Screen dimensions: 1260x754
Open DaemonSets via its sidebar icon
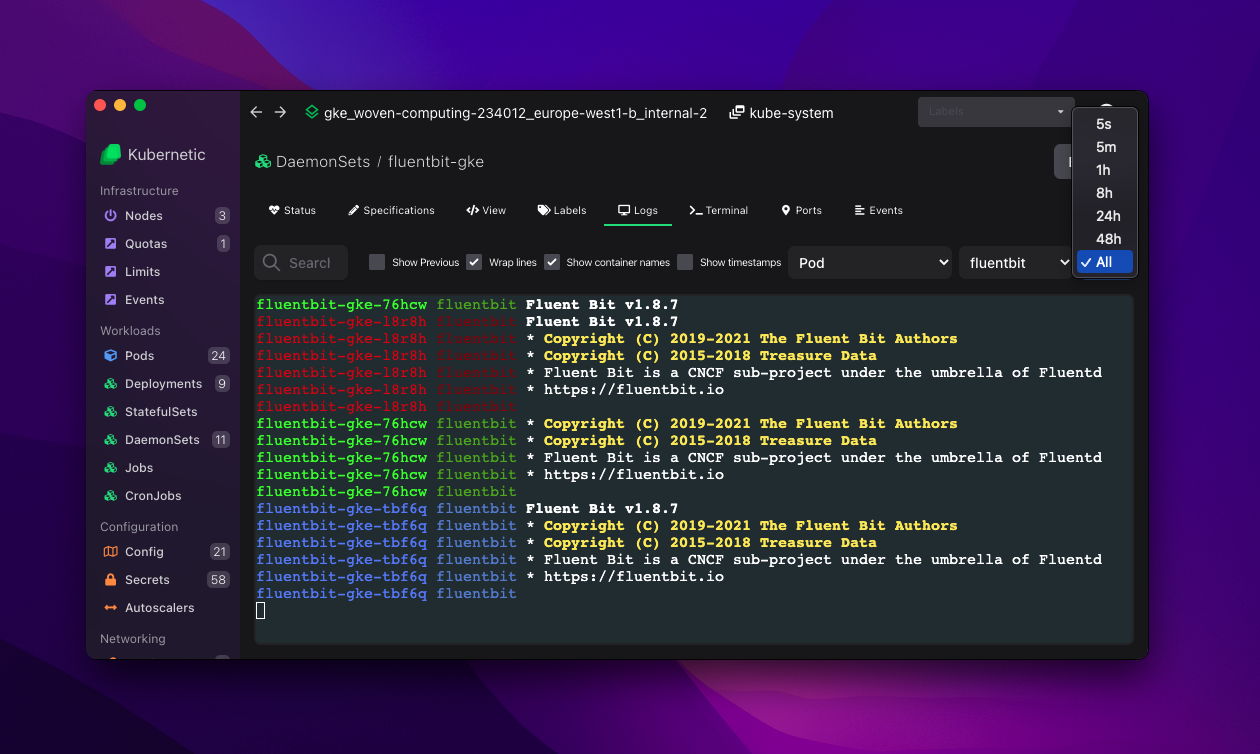pyautogui.click(x=111, y=440)
